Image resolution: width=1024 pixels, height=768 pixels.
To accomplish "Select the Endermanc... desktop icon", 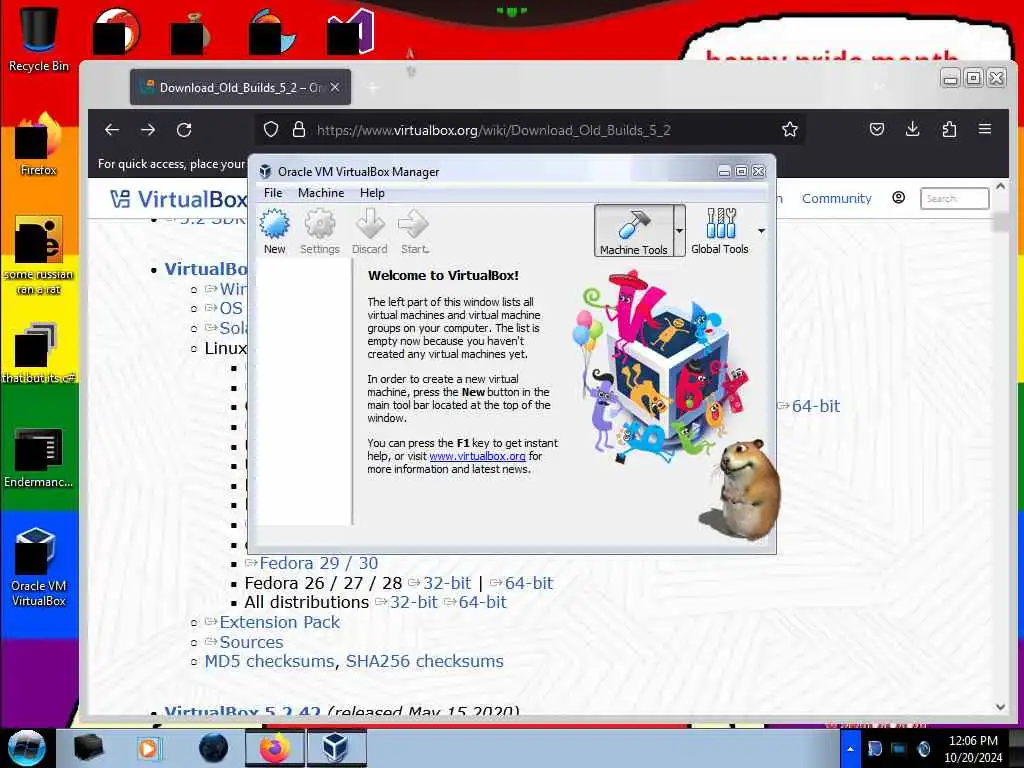I will [39, 458].
